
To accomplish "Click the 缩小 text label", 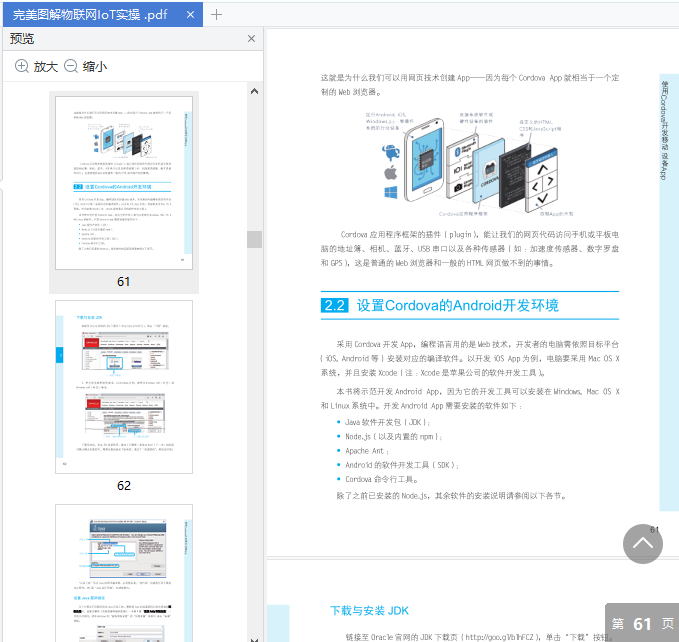I will [95, 67].
